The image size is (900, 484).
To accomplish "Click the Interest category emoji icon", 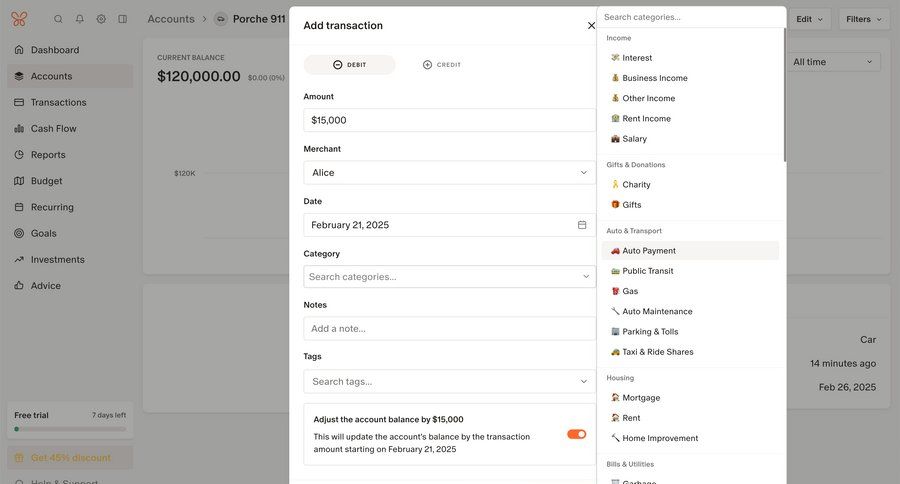I will tap(615, 57).
